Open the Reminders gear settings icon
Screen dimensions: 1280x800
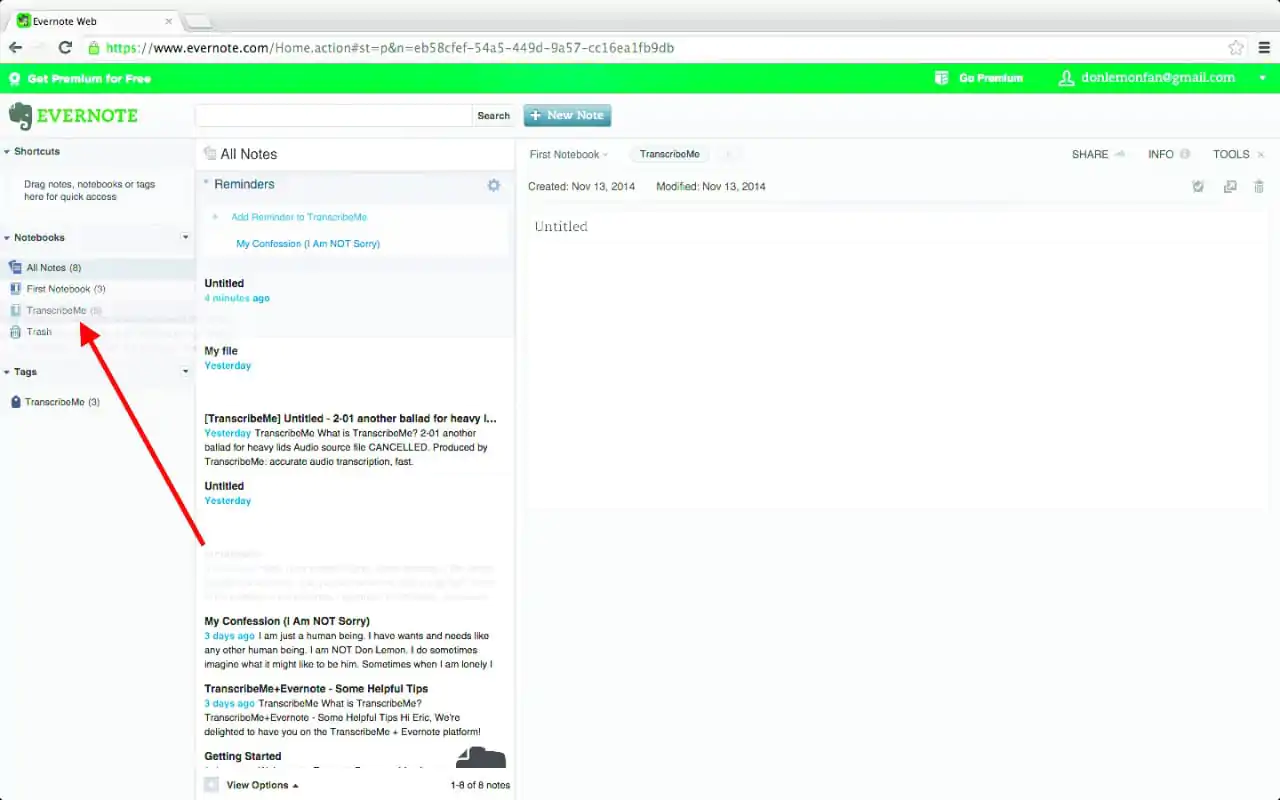[493, 185]
